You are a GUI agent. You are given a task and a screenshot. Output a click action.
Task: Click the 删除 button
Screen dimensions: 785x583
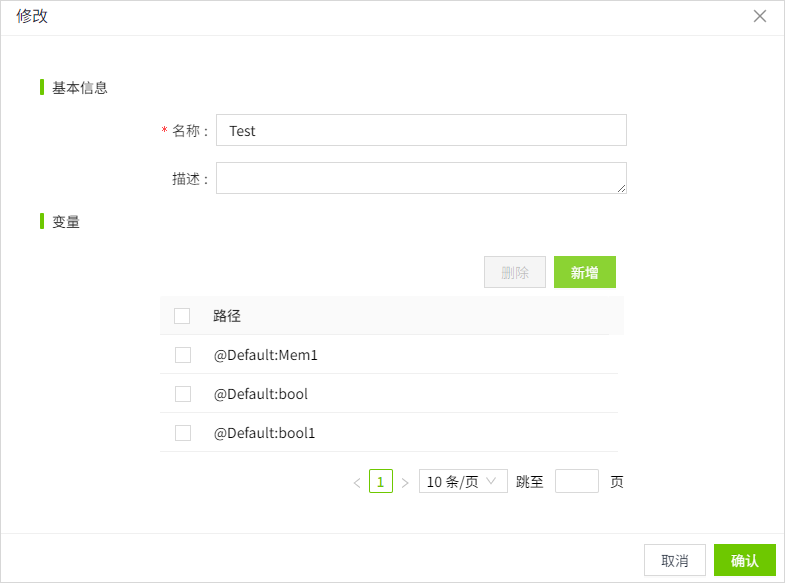[x=515, y=272]
